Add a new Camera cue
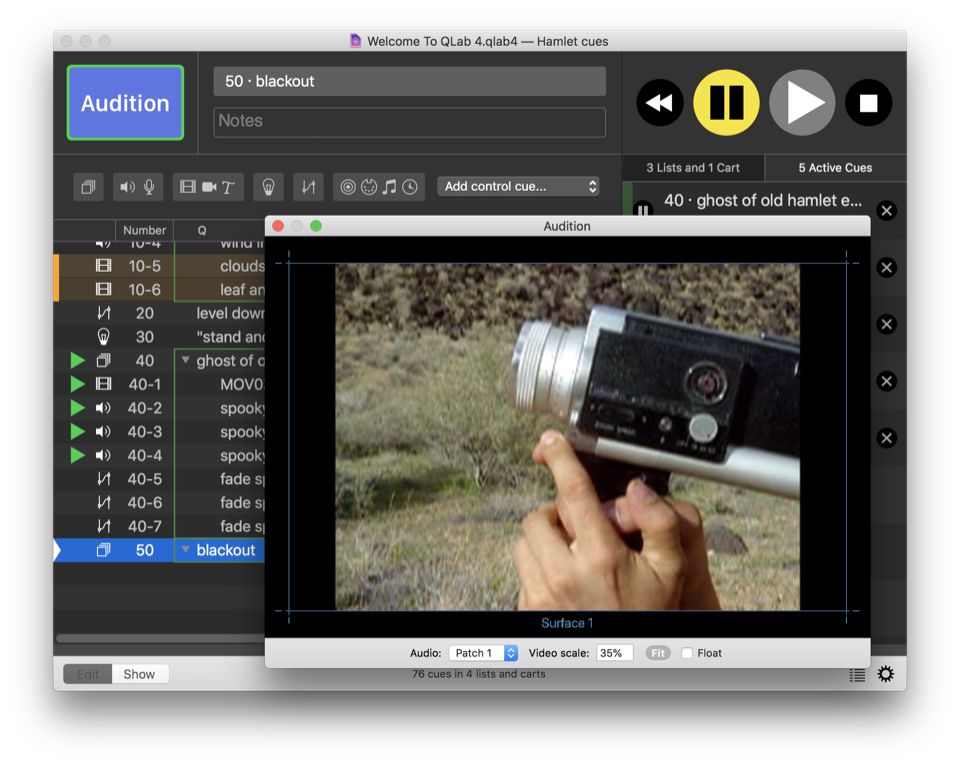The width and height of the screenshot is (960, 767). pos(209,187)
